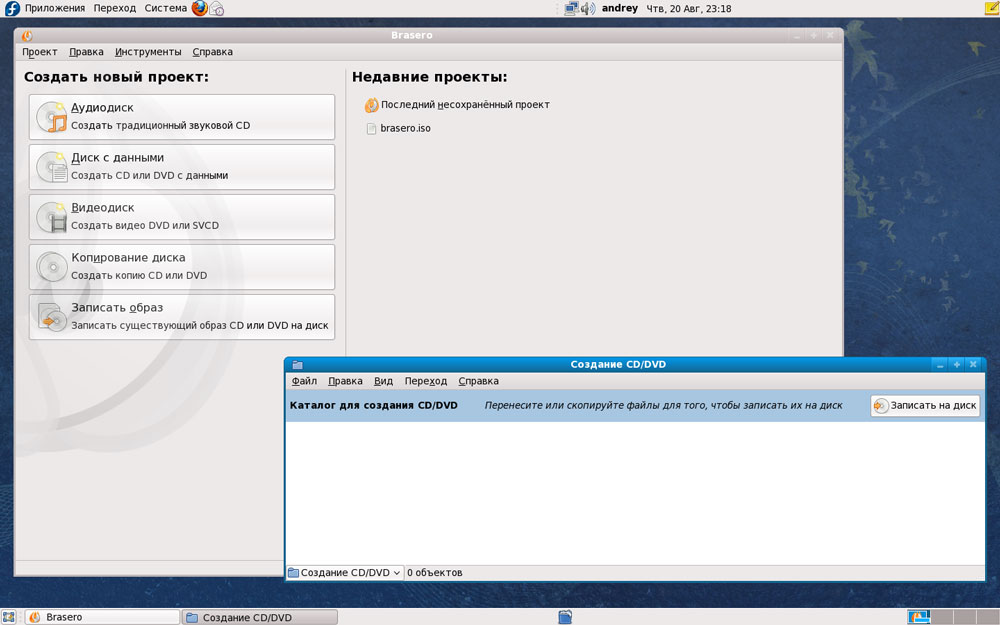This screenshot has width=1000, height=625.
Task: Click the file manager icon in bottom panel
Action: click(565, 617)
